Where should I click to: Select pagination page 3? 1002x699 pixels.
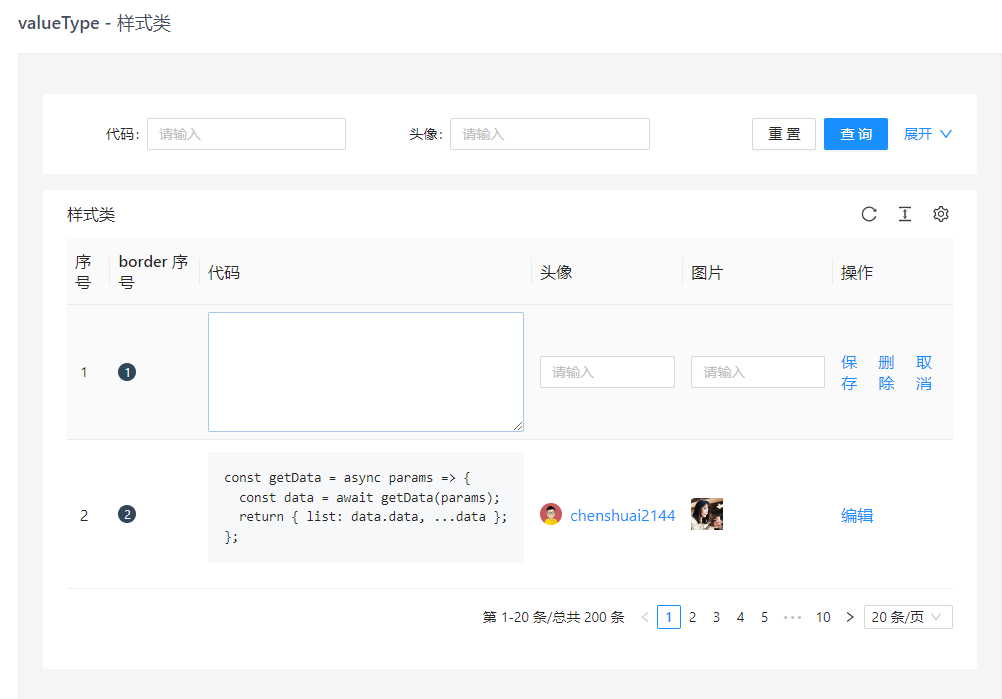716,617
